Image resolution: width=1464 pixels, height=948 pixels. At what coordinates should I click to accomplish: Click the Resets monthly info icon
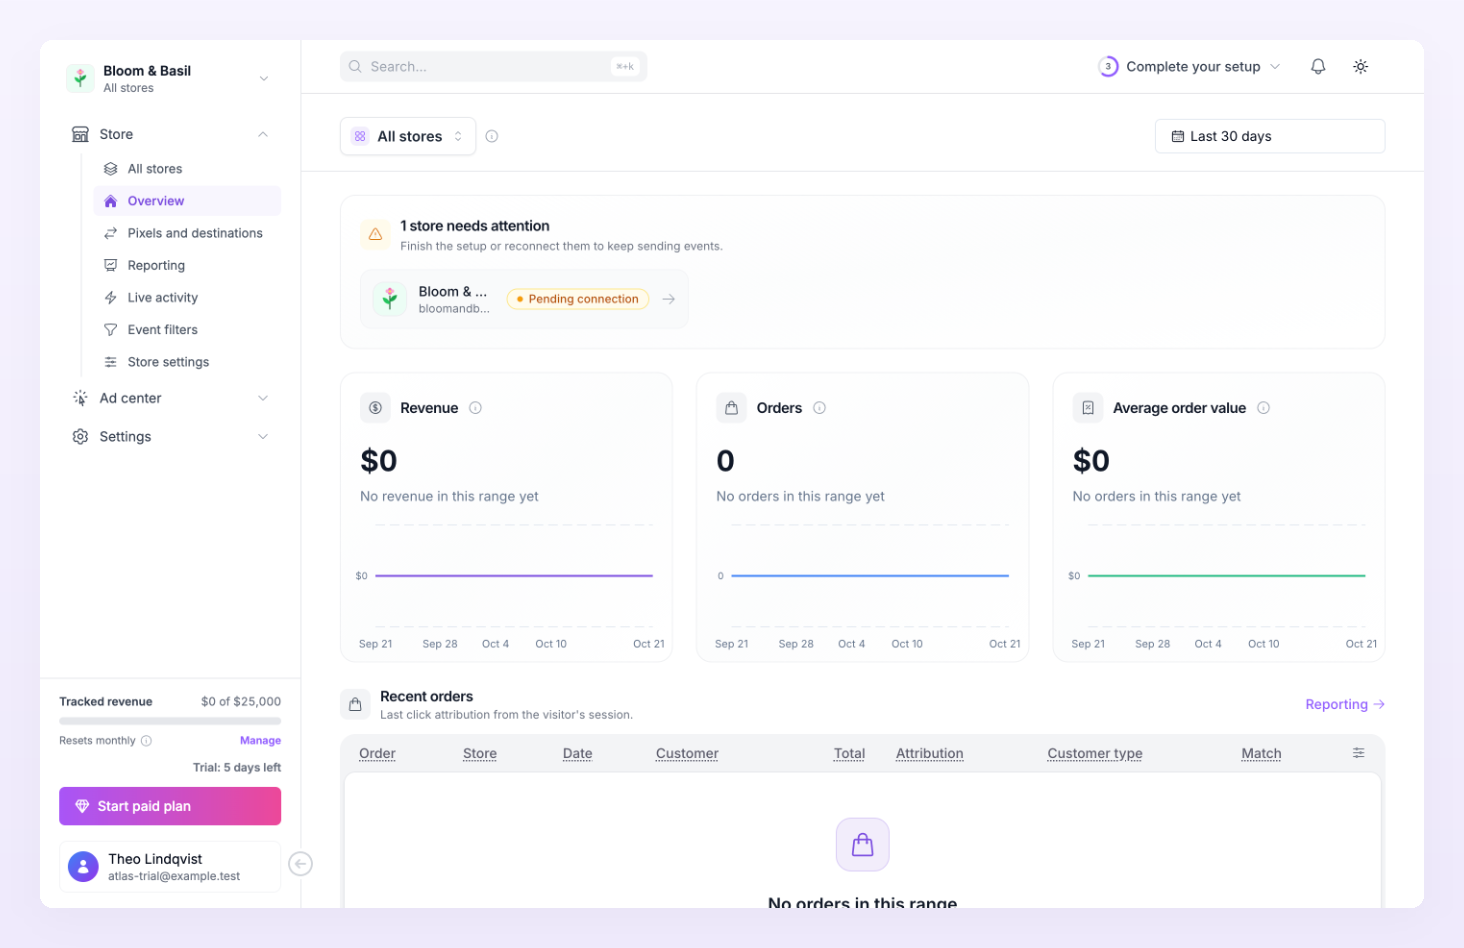point(146,741)
